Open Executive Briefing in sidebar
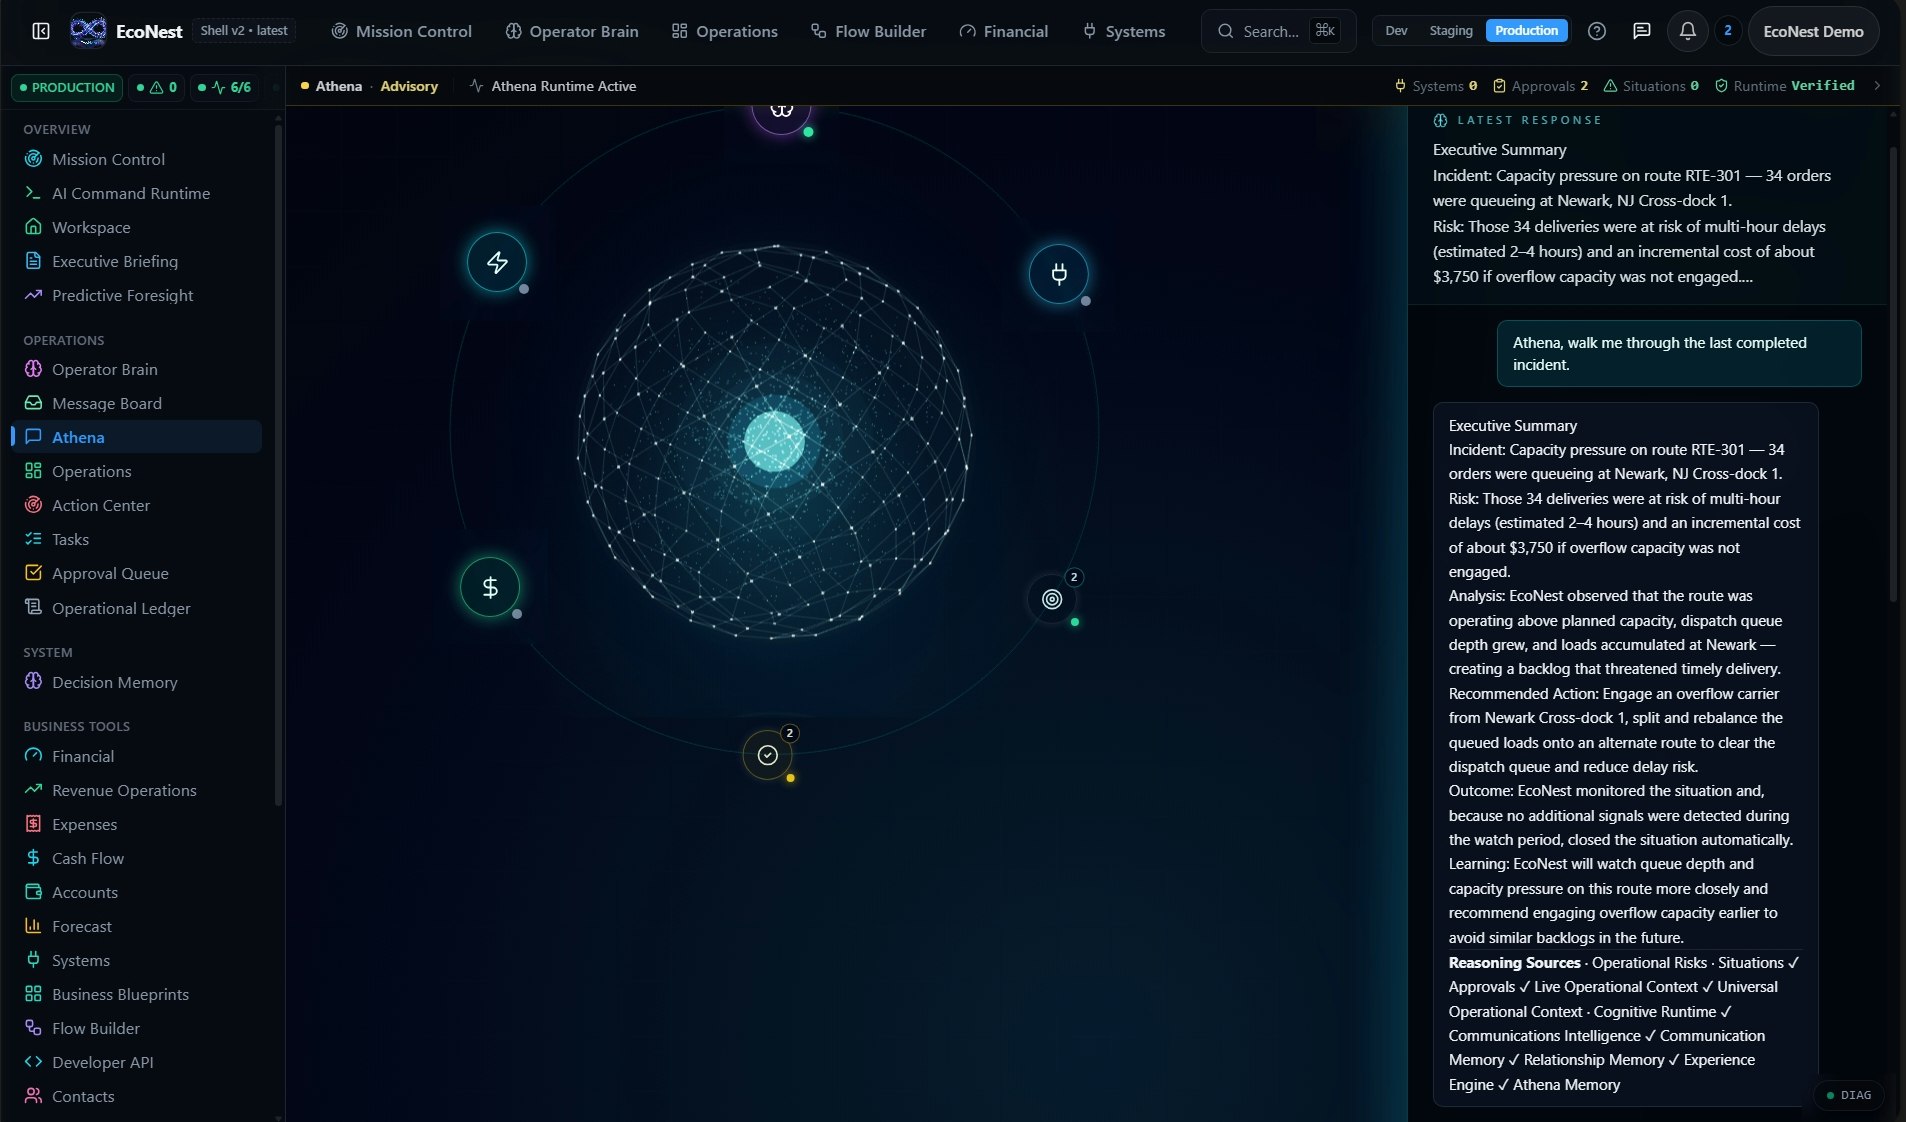 (137, 261)
